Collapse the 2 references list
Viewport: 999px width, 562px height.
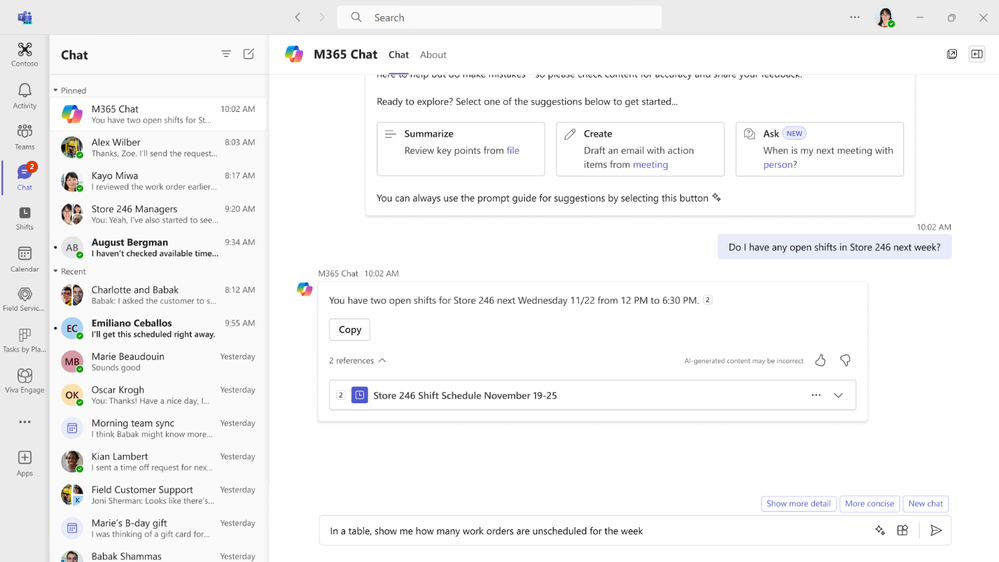[357, 361]
